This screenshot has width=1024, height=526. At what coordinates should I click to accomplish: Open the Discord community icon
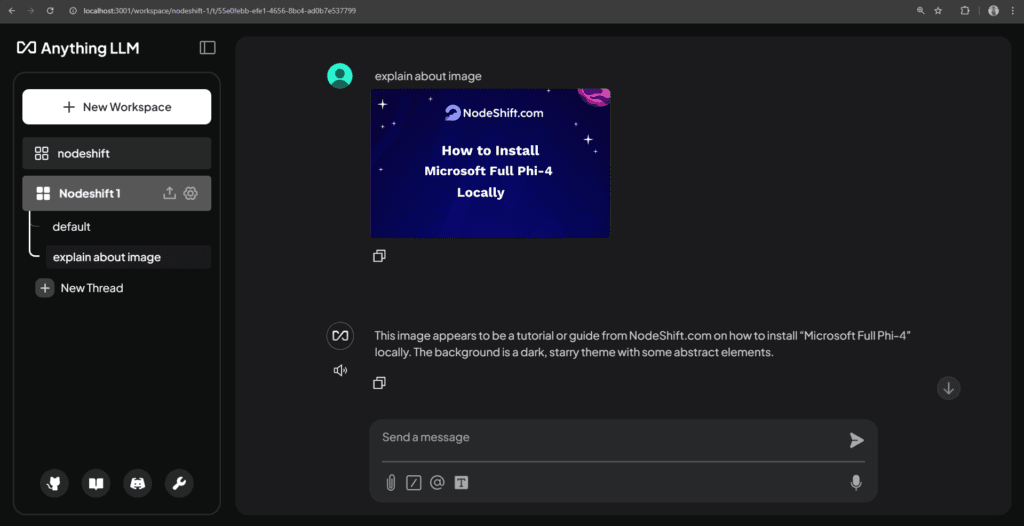(138, 484)
